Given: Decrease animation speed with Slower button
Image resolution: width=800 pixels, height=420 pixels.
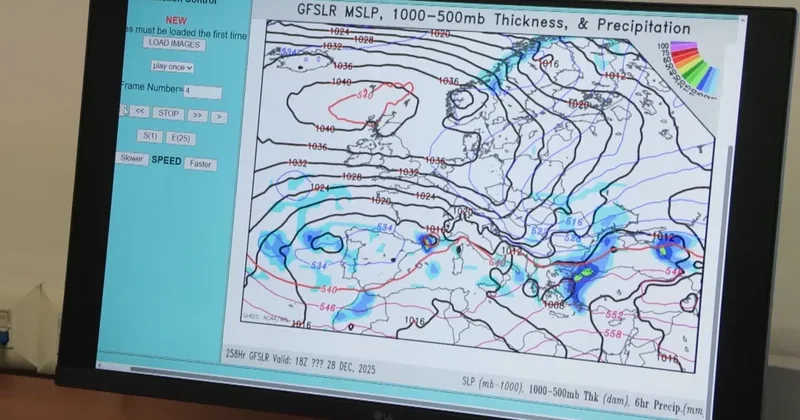Looking at the screenshot, I should [x=132, y=158].
